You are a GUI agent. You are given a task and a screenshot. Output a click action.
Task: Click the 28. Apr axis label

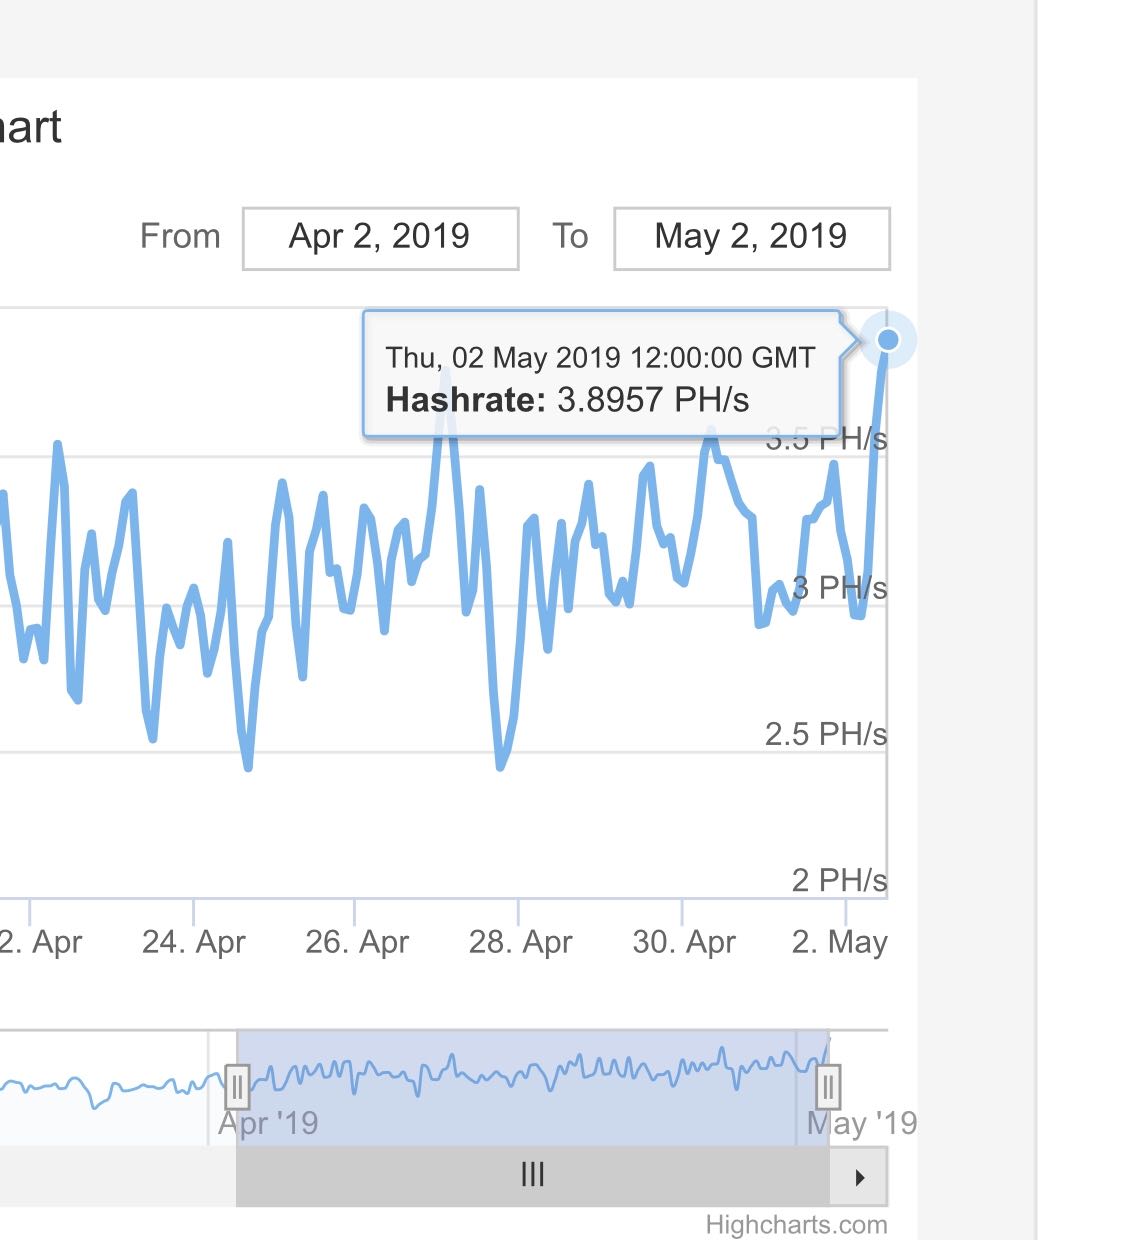(519, 940)
